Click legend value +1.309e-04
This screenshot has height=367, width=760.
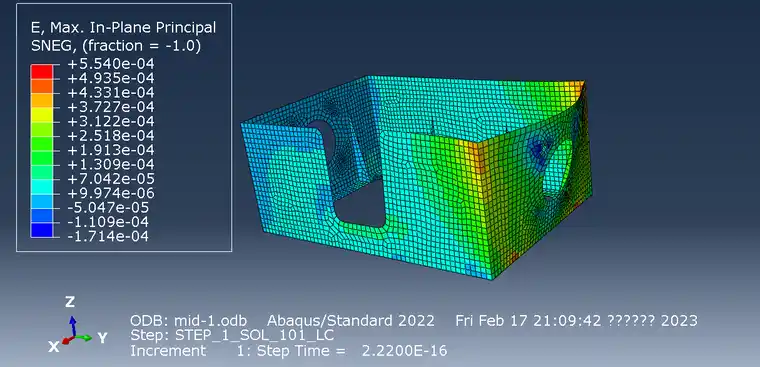coord(112,164)
